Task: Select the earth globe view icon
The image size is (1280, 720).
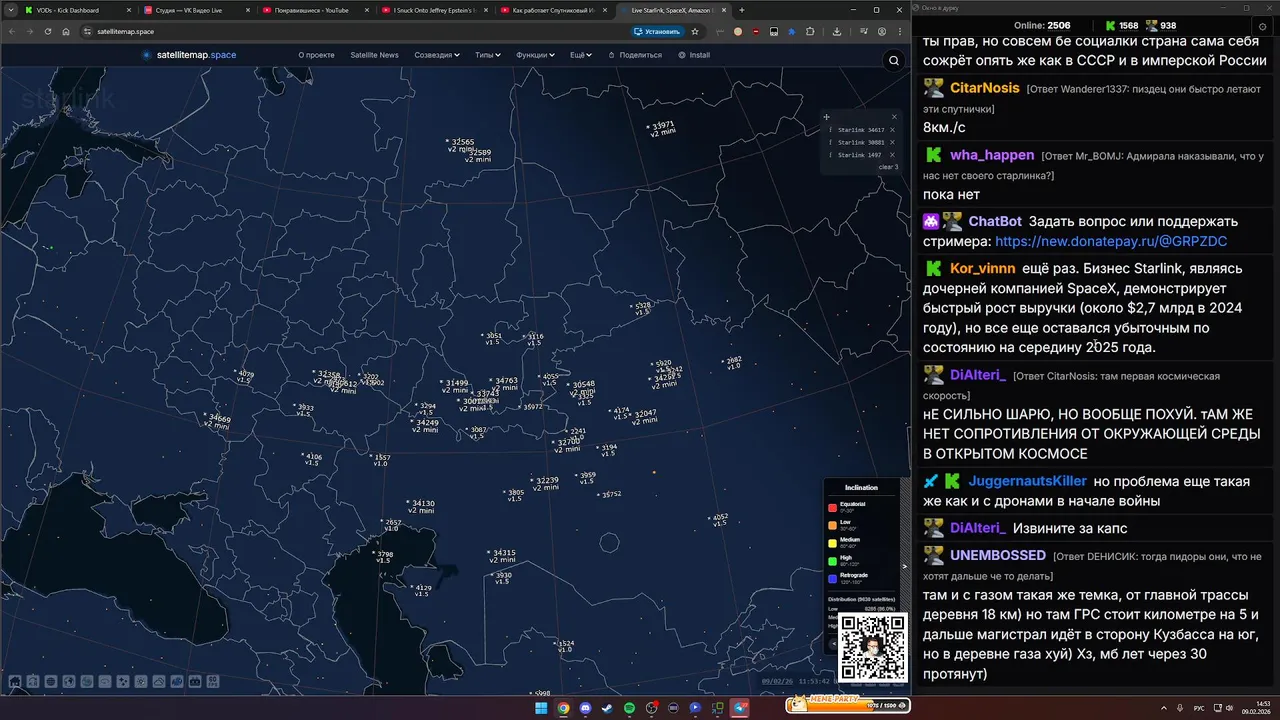Action: click(69, 681)
